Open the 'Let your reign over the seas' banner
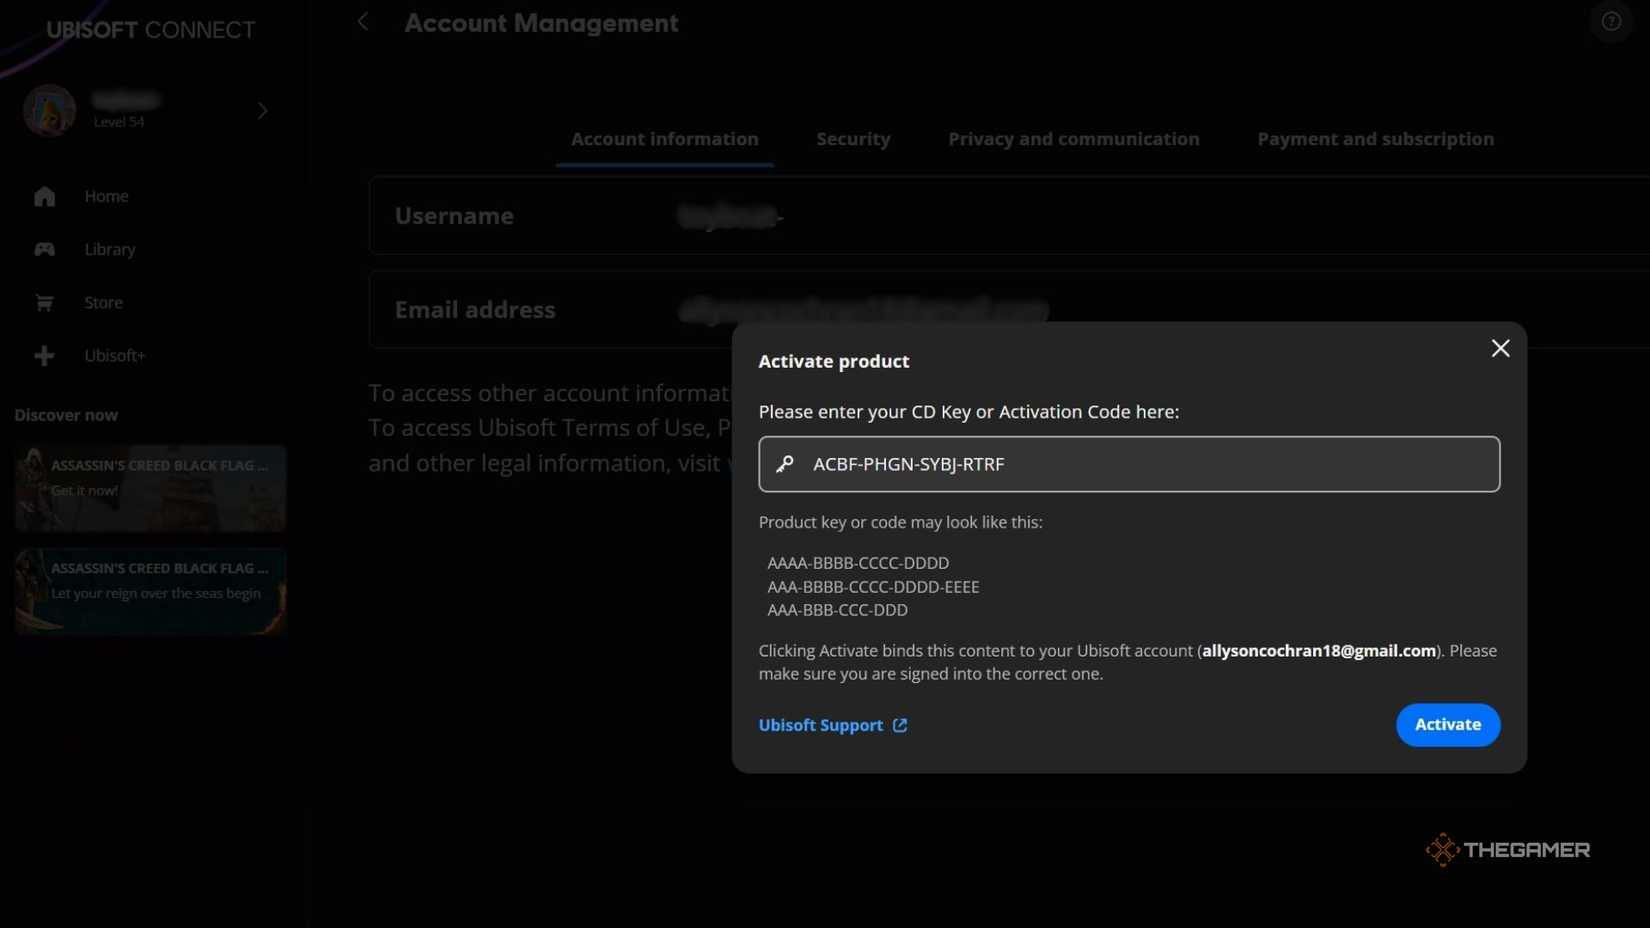 150,591
